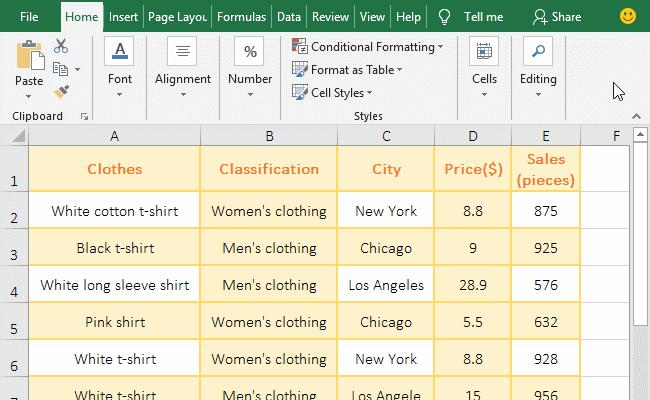Click the Tell me search text

(x=483, y=17)
